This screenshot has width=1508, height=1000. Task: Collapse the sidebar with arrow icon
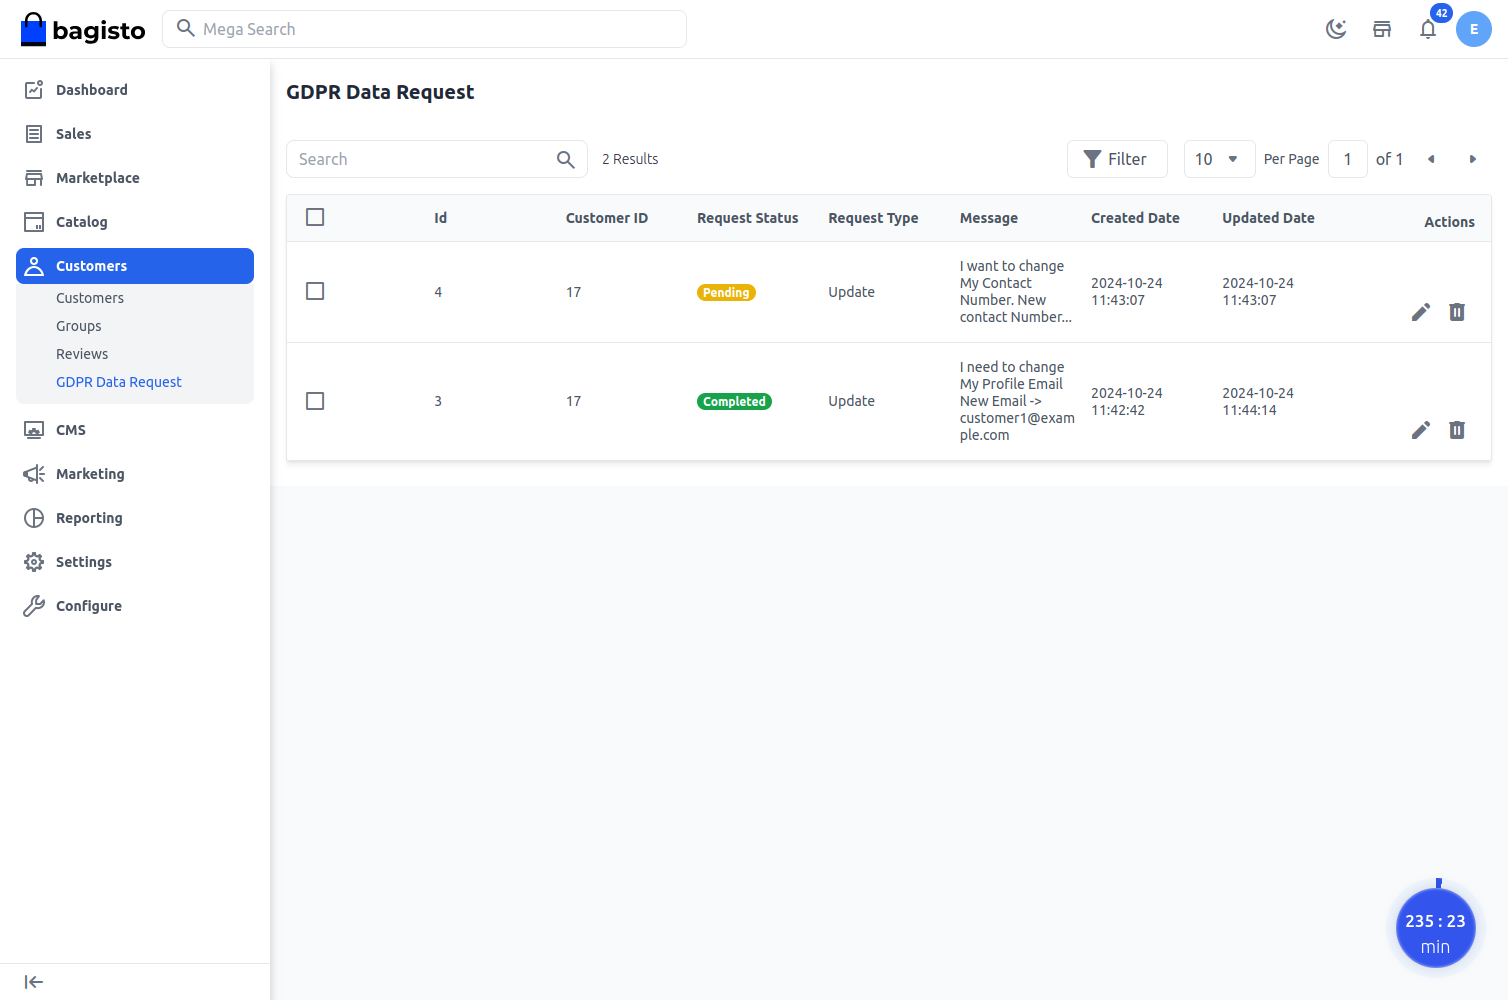[34, 982]
